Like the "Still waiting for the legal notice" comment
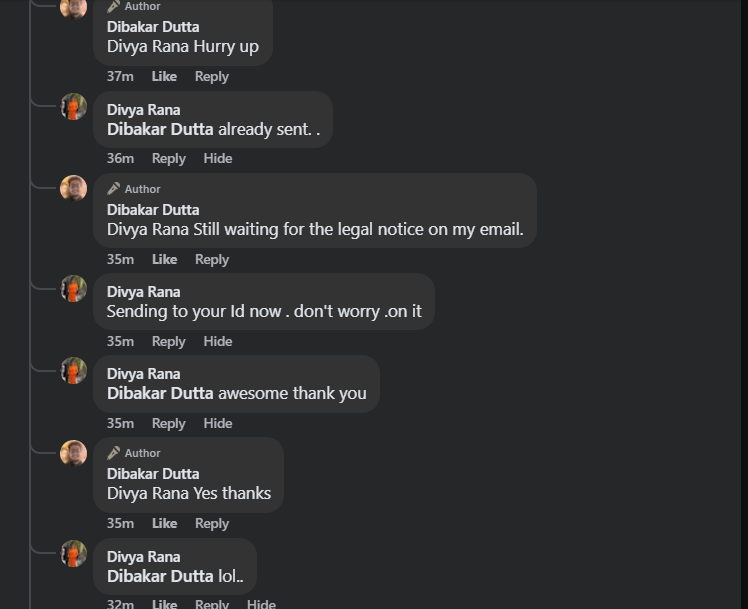The image size is (748, 609). (164, 259)
